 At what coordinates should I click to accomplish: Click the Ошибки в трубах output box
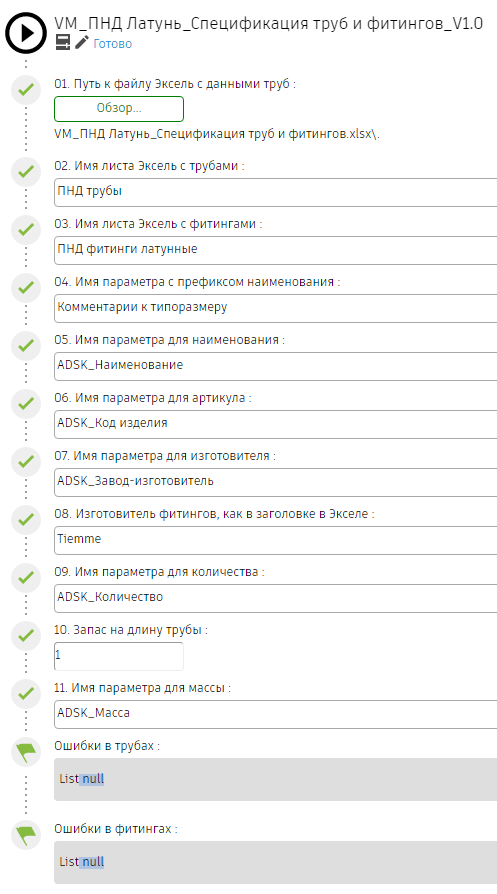click(276, 779)
